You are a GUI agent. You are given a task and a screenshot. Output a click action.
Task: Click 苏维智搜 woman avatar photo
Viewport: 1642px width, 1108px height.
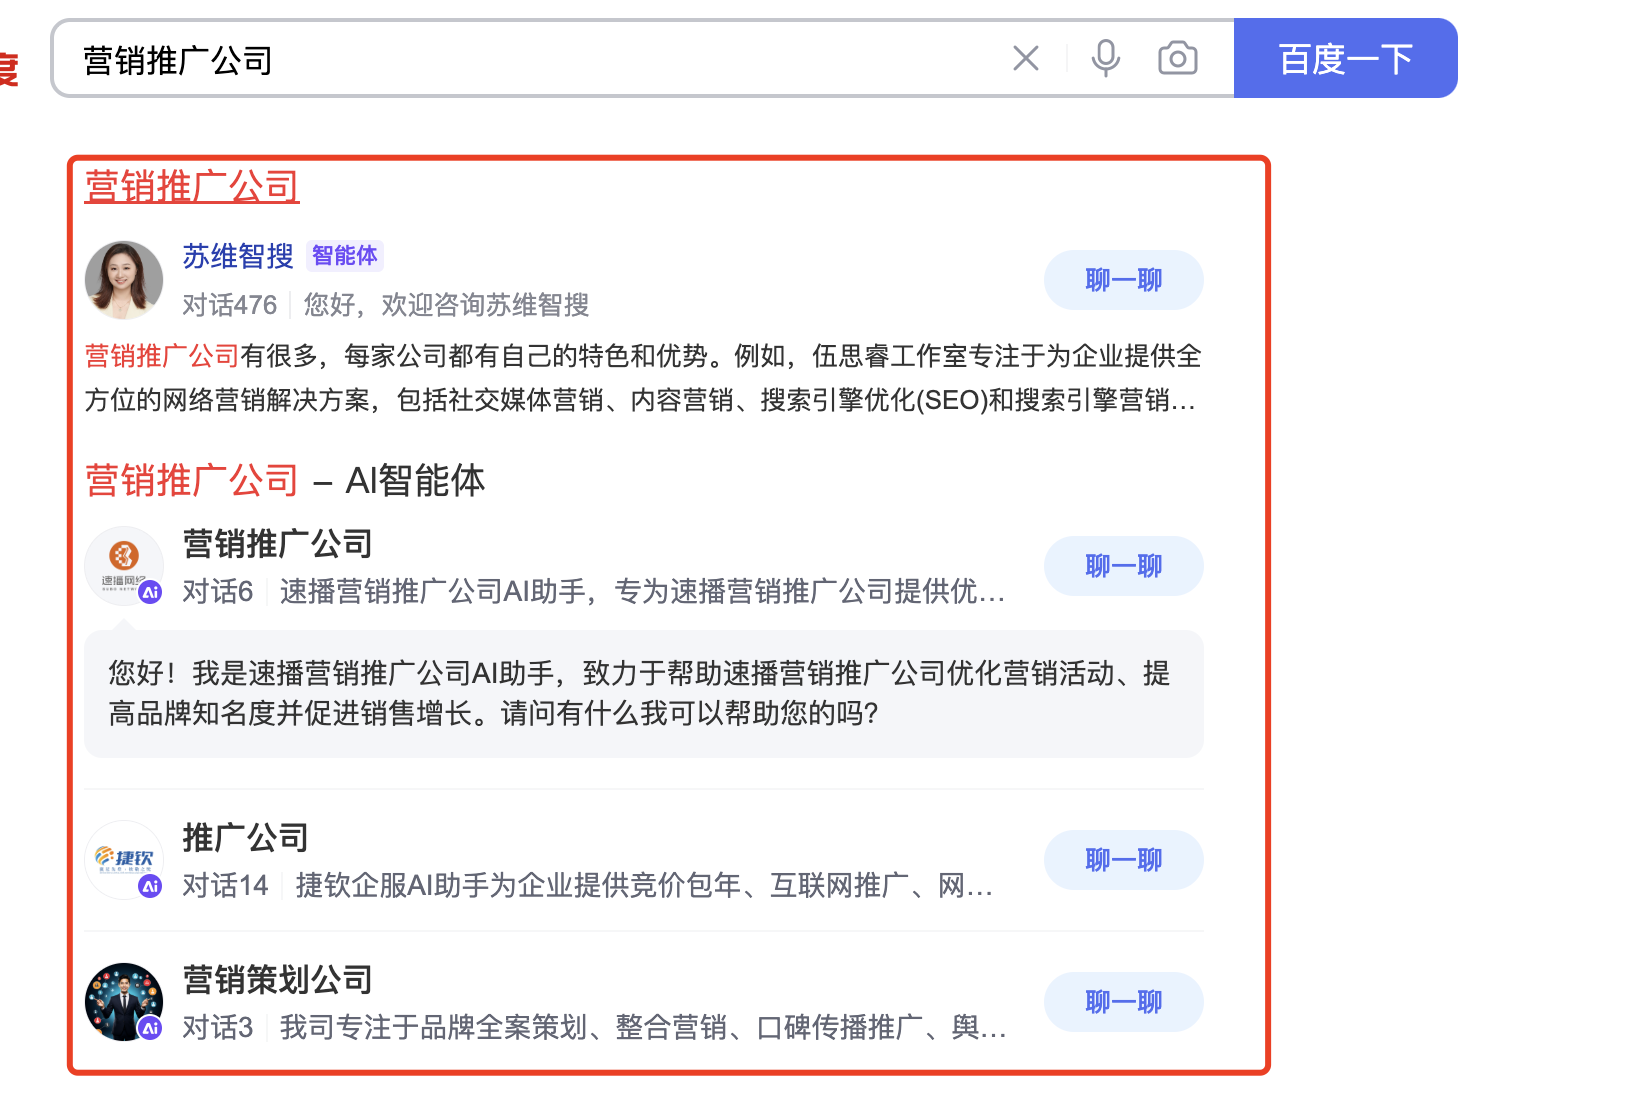pyautogui.click(x=124, y=280)
